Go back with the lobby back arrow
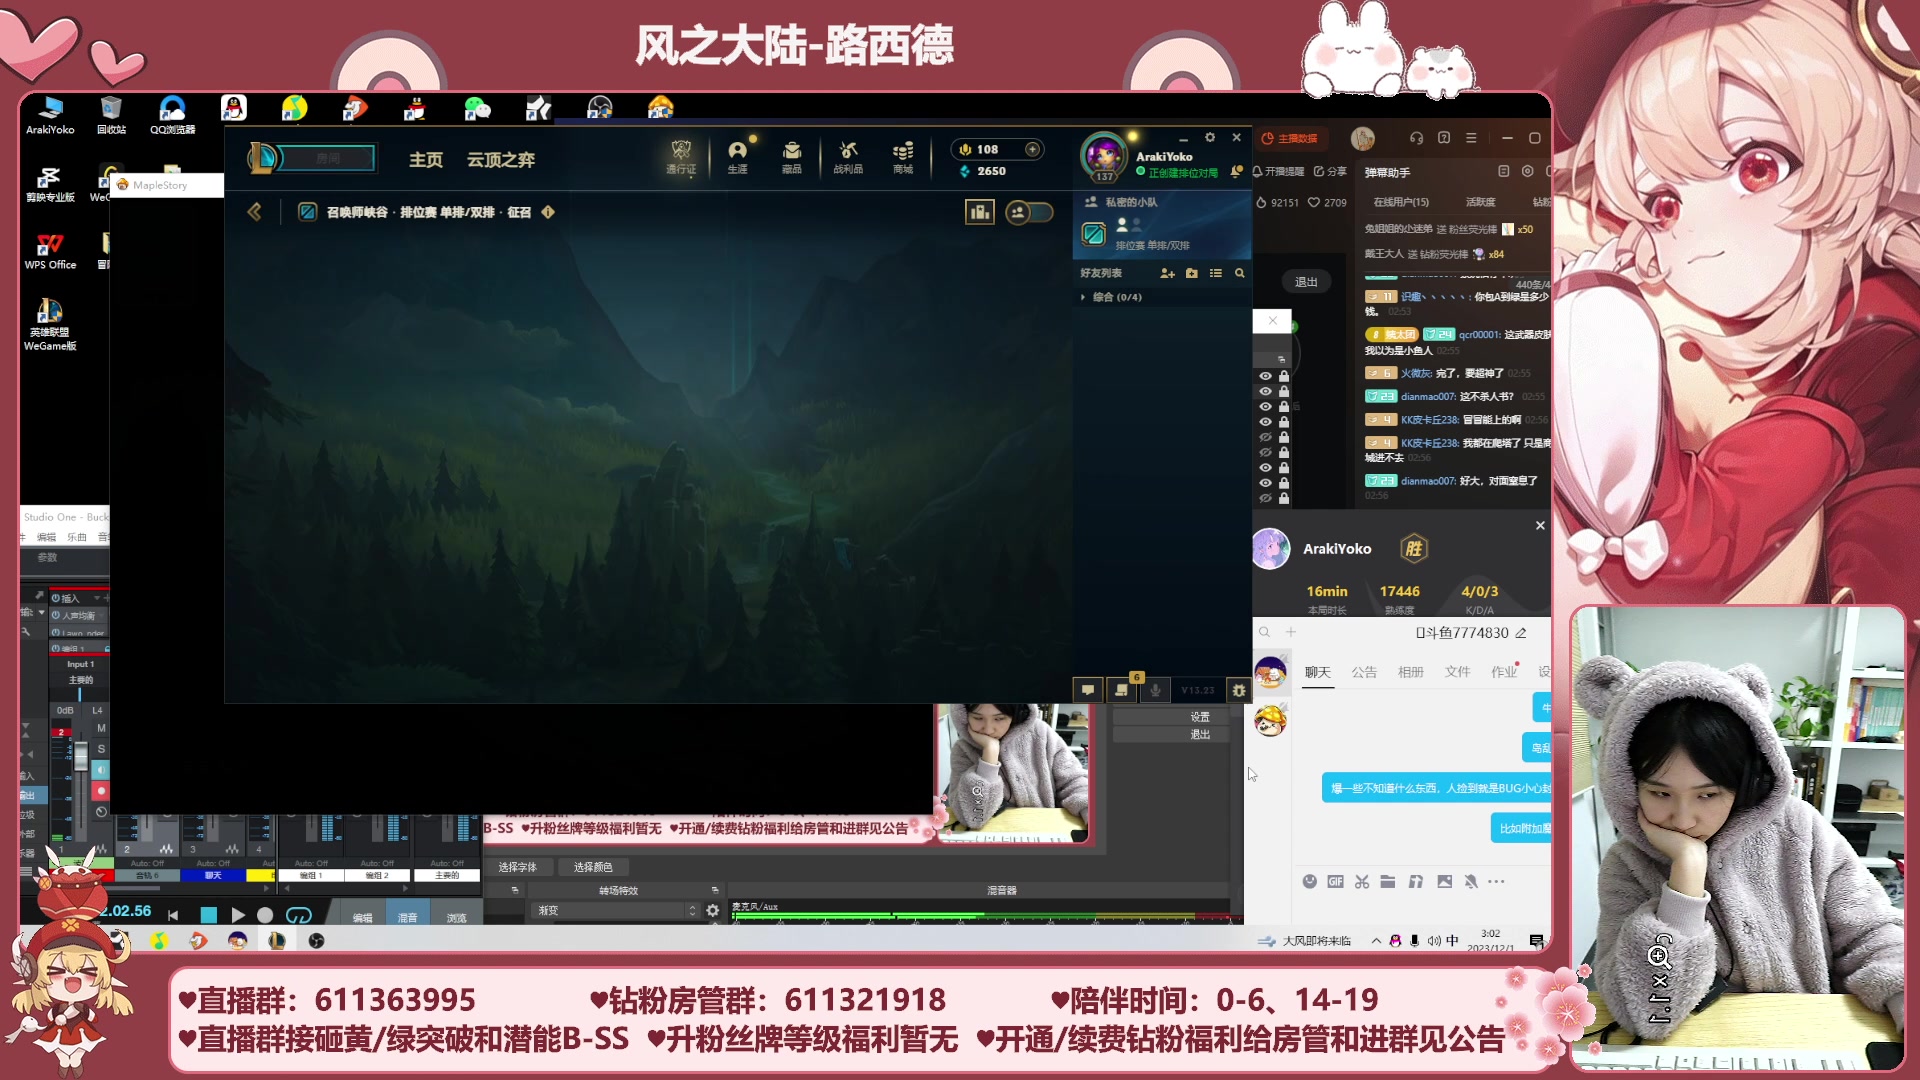 coord(254,212)
